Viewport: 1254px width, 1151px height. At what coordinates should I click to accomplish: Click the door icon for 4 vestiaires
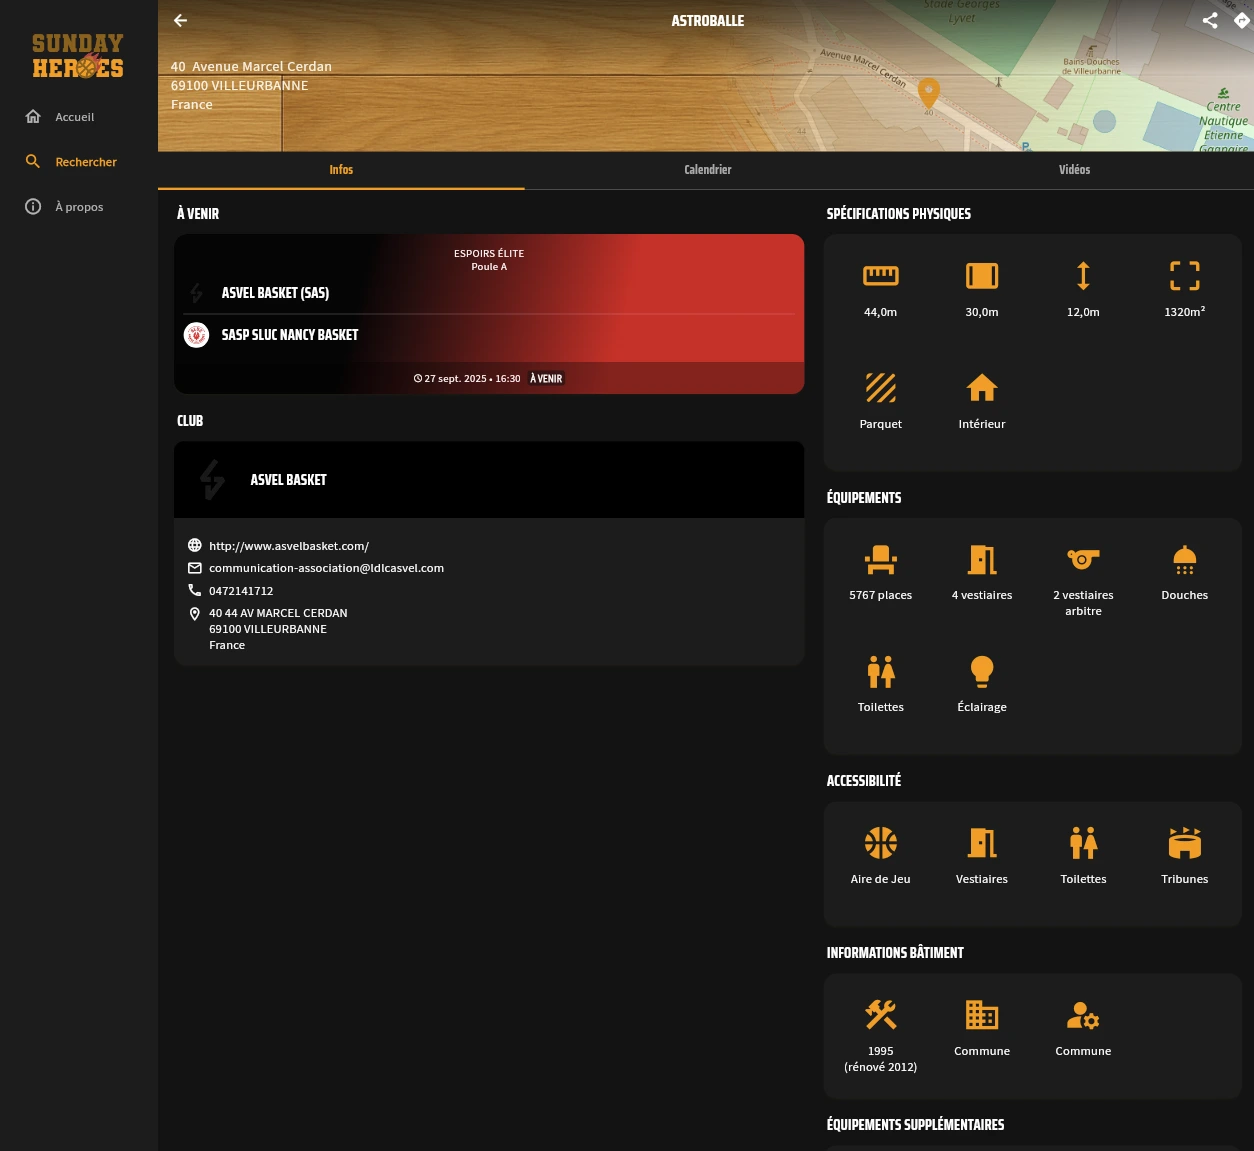pos(982,560)
